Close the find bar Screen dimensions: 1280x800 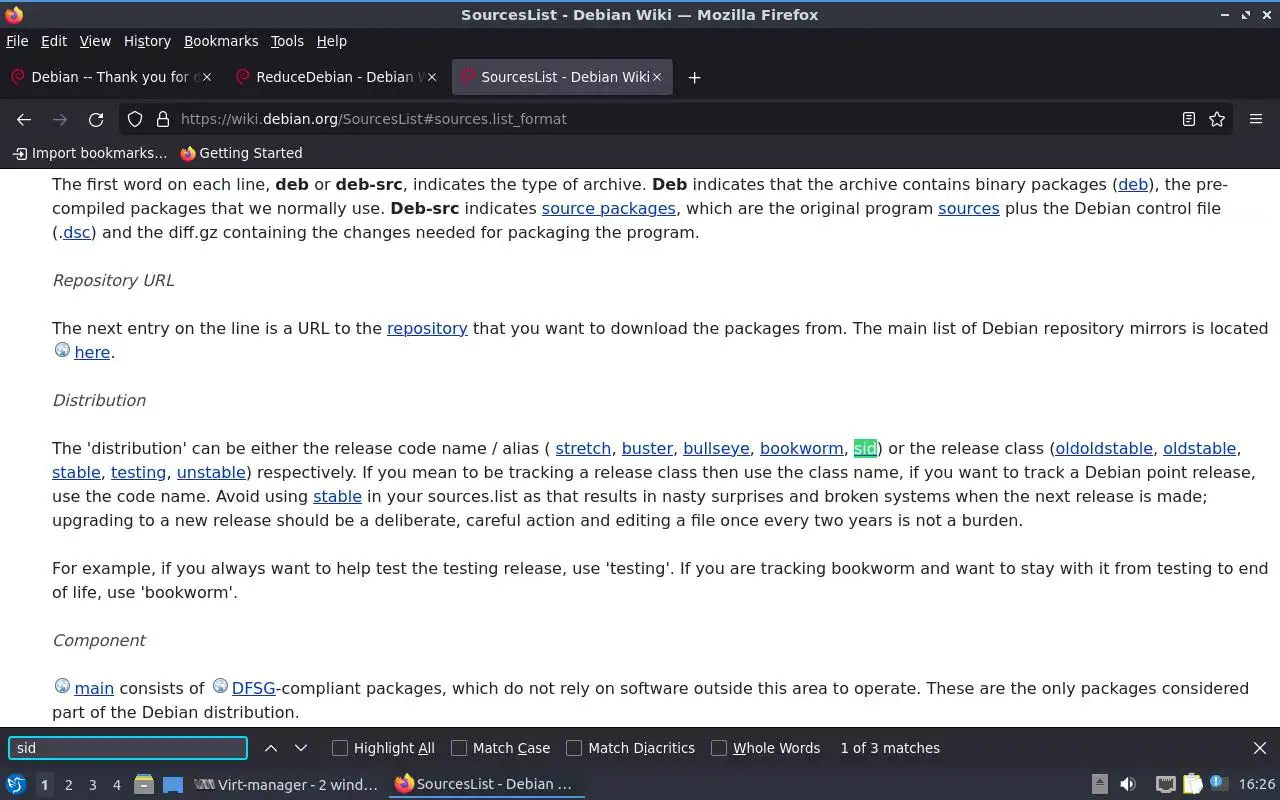[x=1260, y=748]
